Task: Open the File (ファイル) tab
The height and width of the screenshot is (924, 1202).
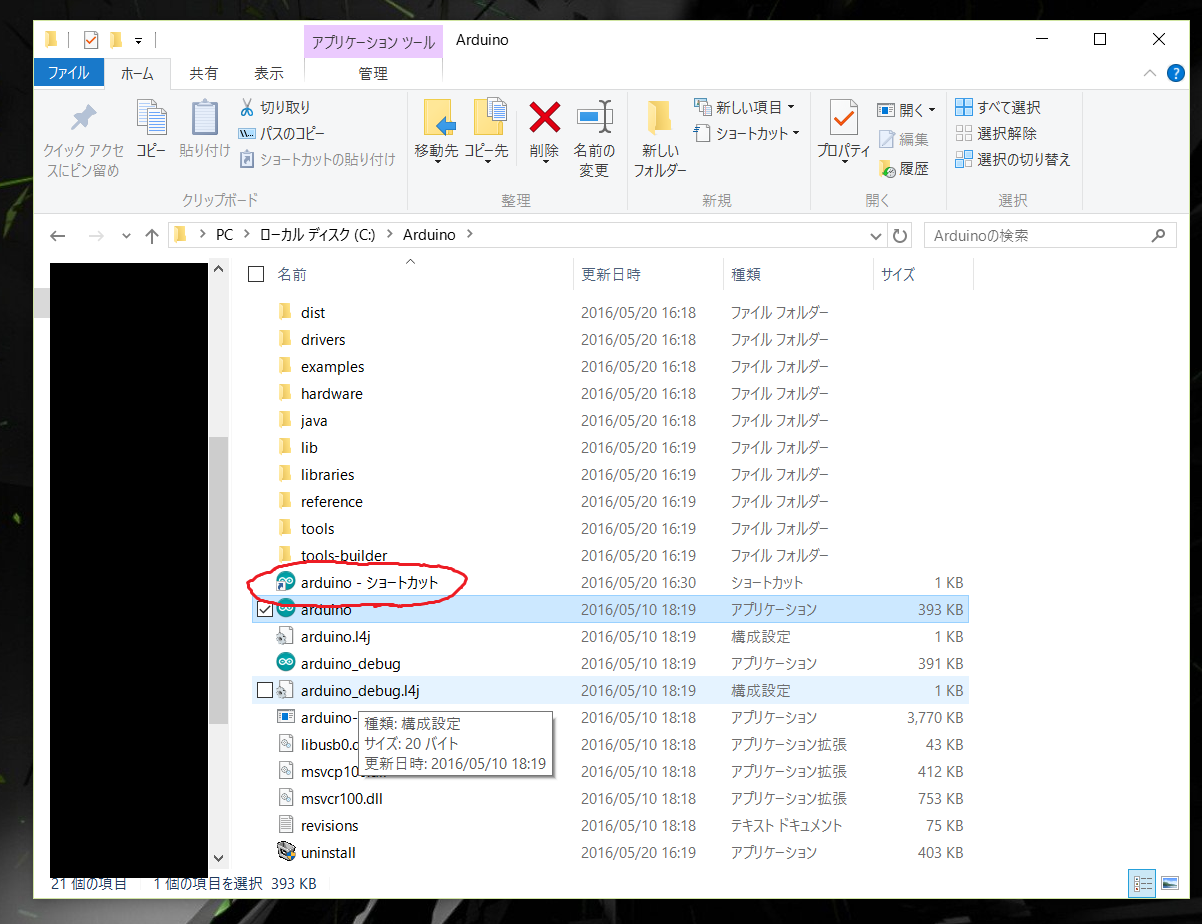Action: 69,73
